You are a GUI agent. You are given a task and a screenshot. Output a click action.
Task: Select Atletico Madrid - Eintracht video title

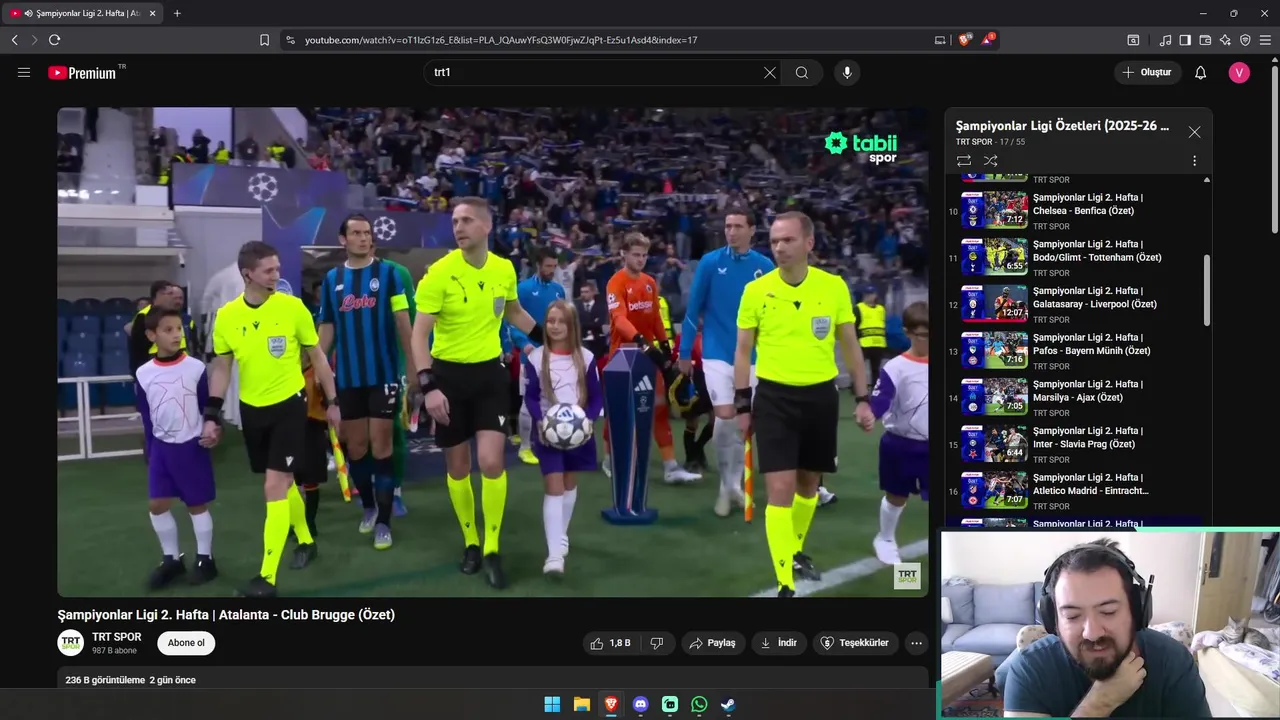[x=1091, y=484]
